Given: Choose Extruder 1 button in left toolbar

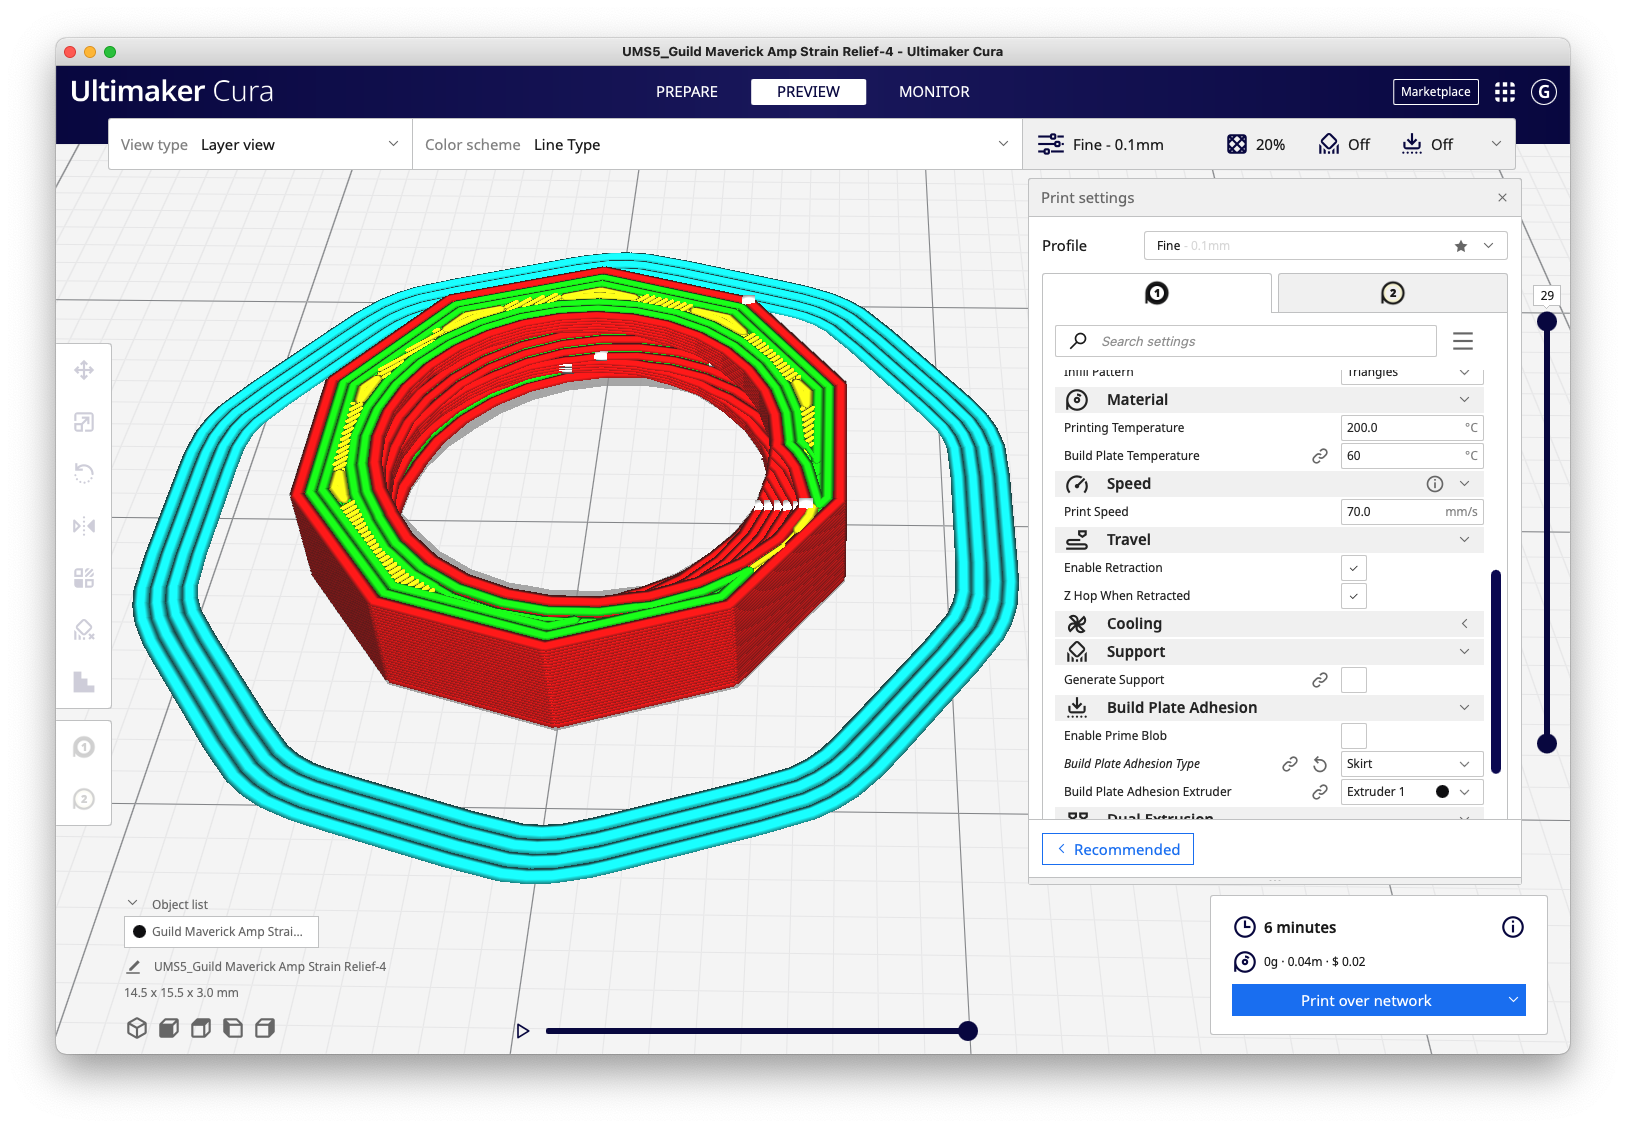Looking at the screenshot, I should pyautogui.click(x=84, y=747).
